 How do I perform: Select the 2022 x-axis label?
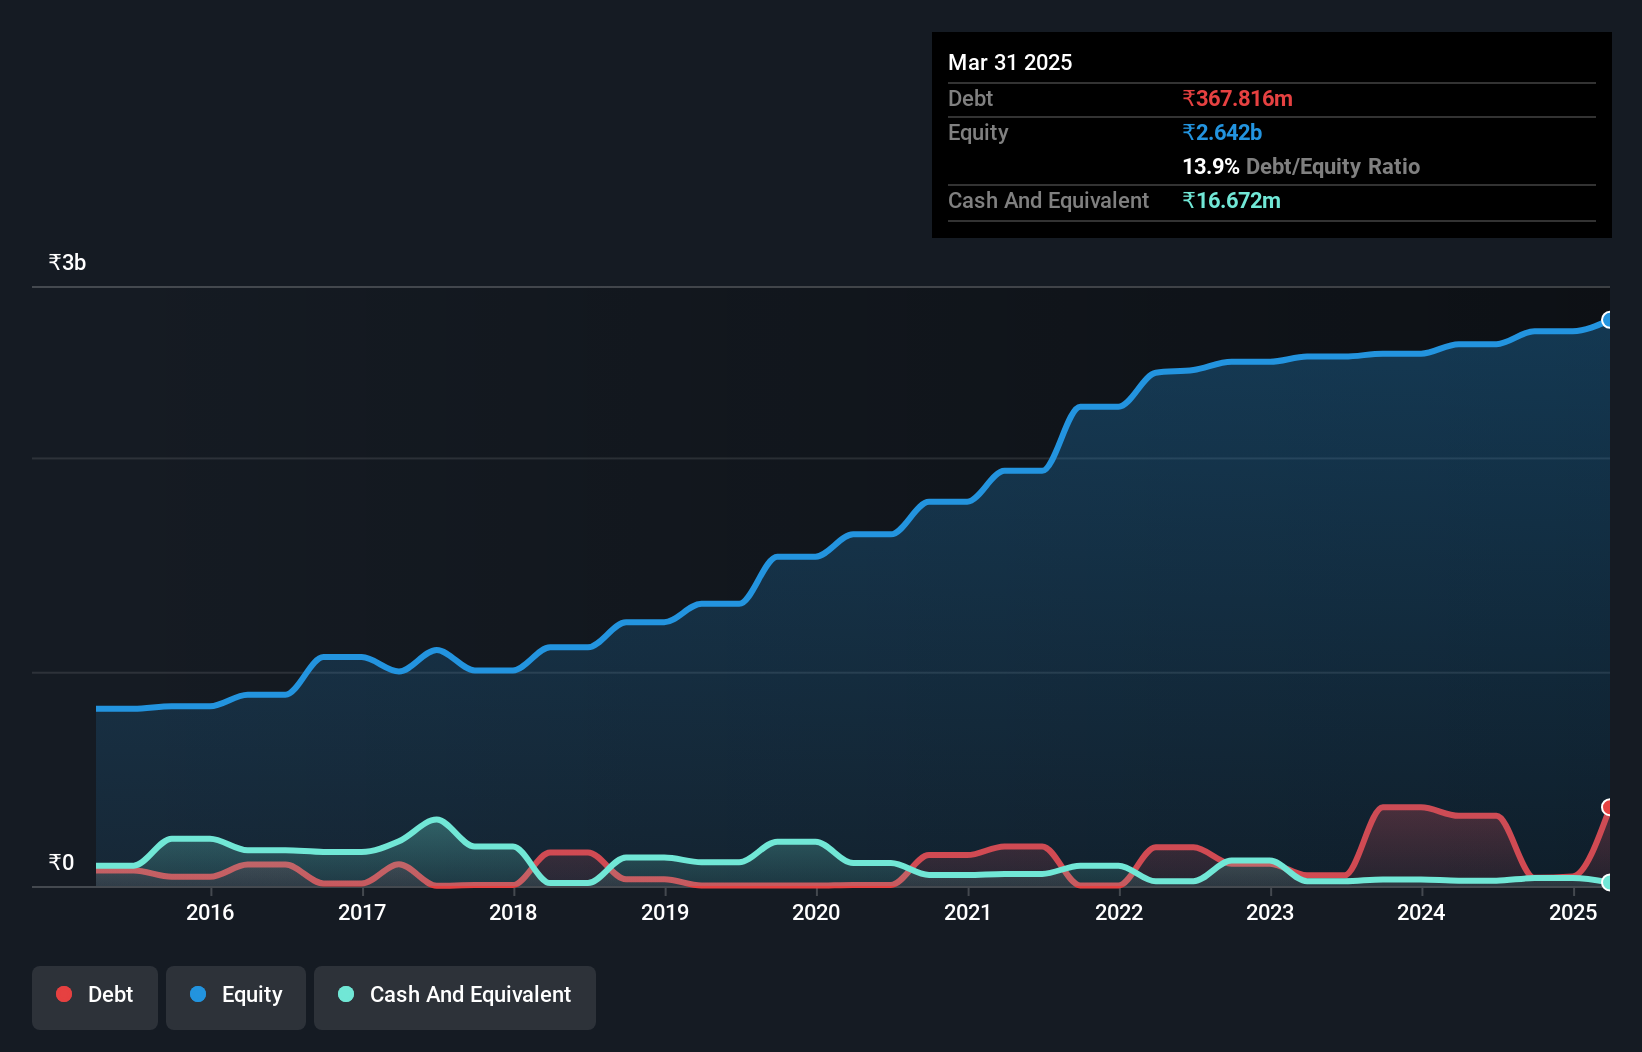1119,912
